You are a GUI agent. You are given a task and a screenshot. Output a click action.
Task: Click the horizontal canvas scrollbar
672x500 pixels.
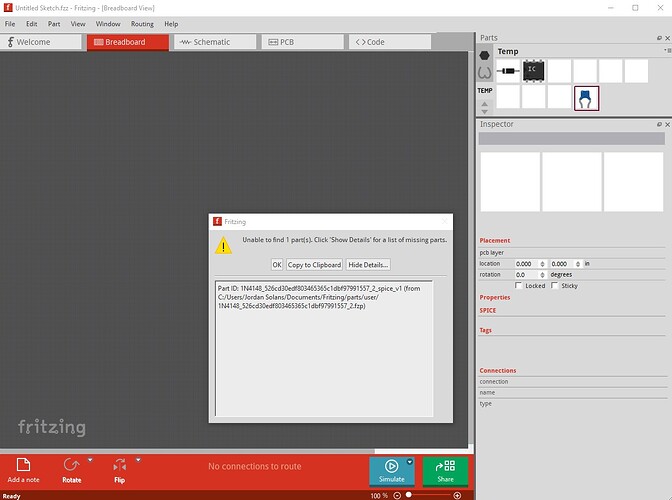tap(187, 451)
